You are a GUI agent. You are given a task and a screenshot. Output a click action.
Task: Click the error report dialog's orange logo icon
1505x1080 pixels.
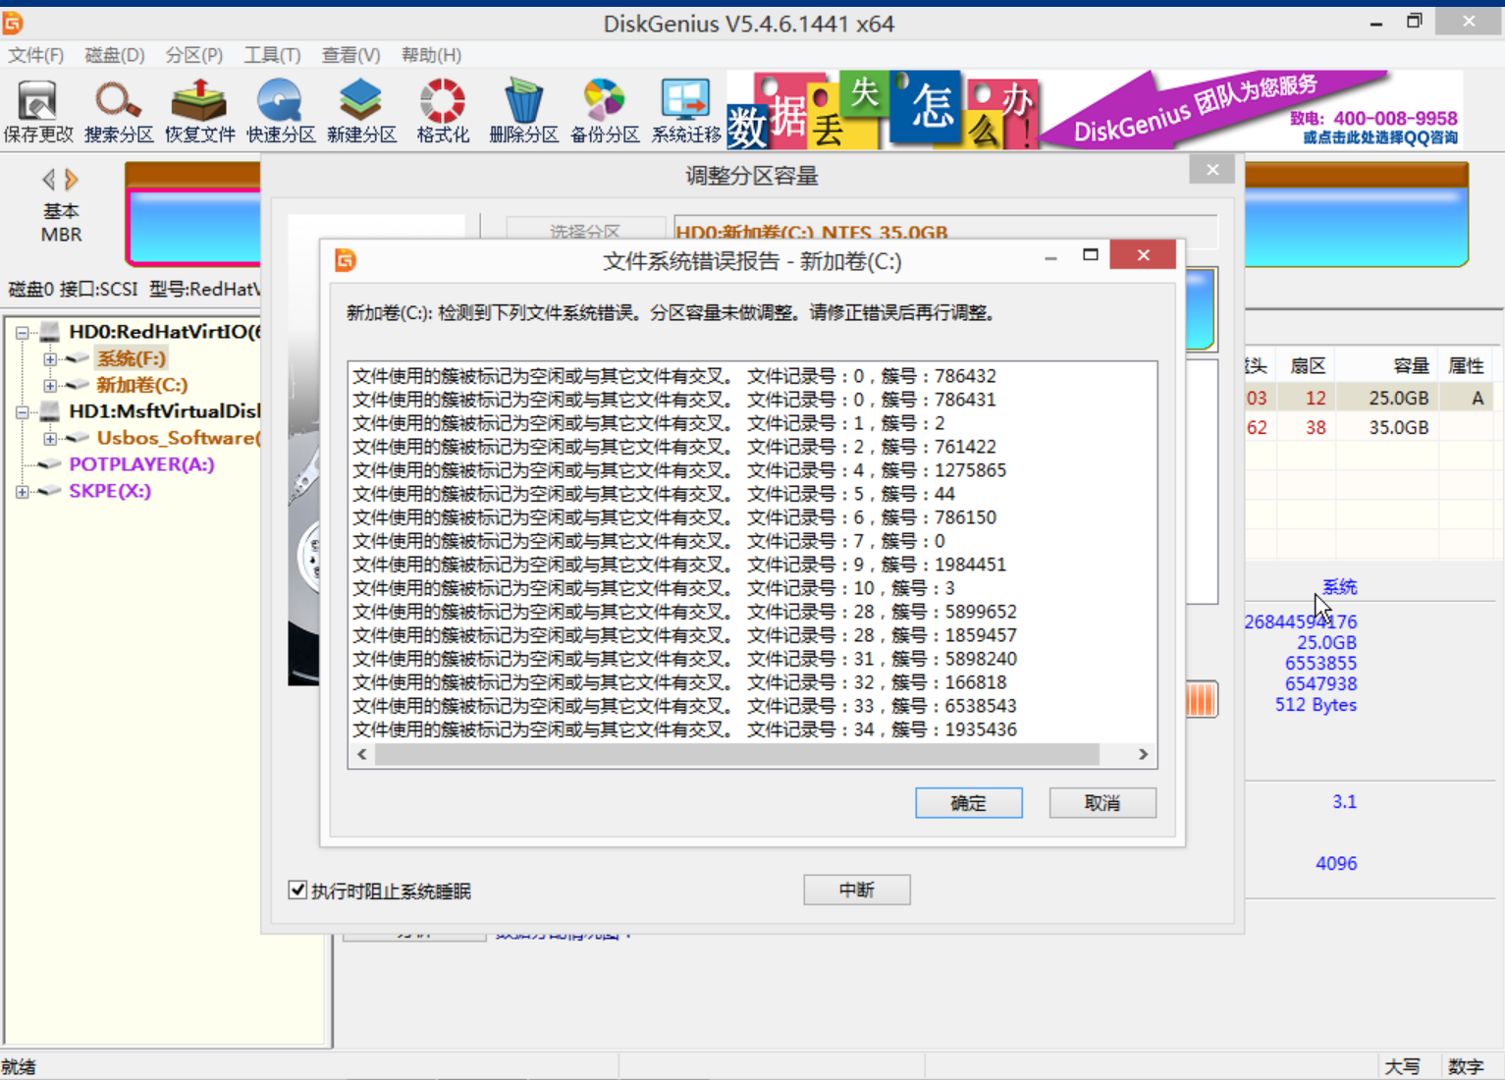pyautogui.click(x=346, y=261)
